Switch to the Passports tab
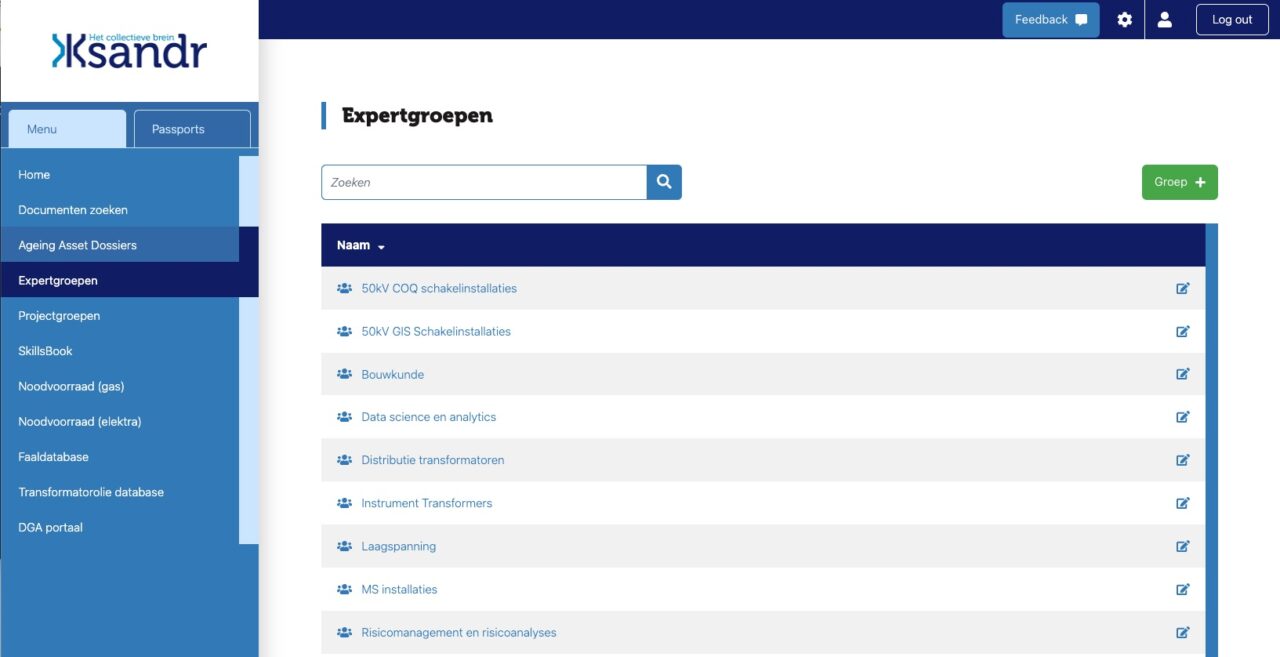 click(x=191, y=129)
